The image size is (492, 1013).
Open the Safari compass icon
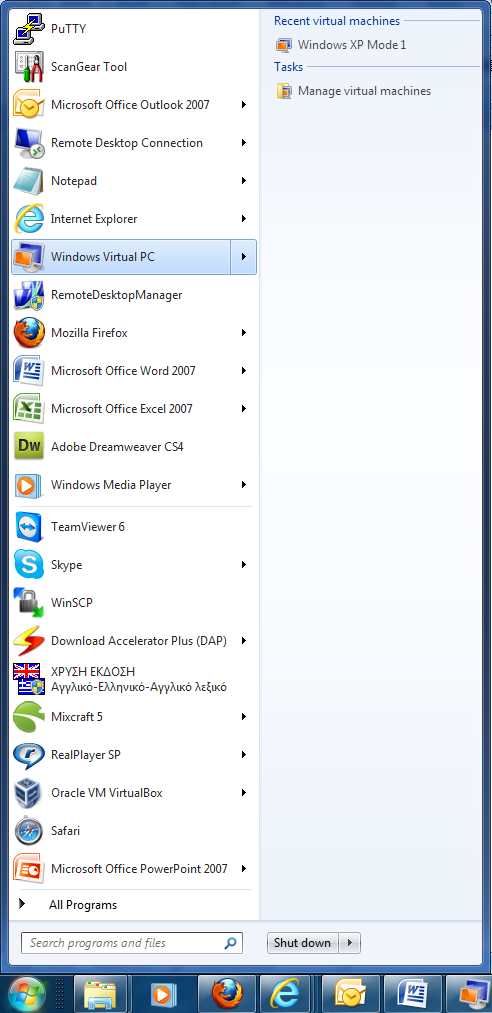tap(29, 831)
